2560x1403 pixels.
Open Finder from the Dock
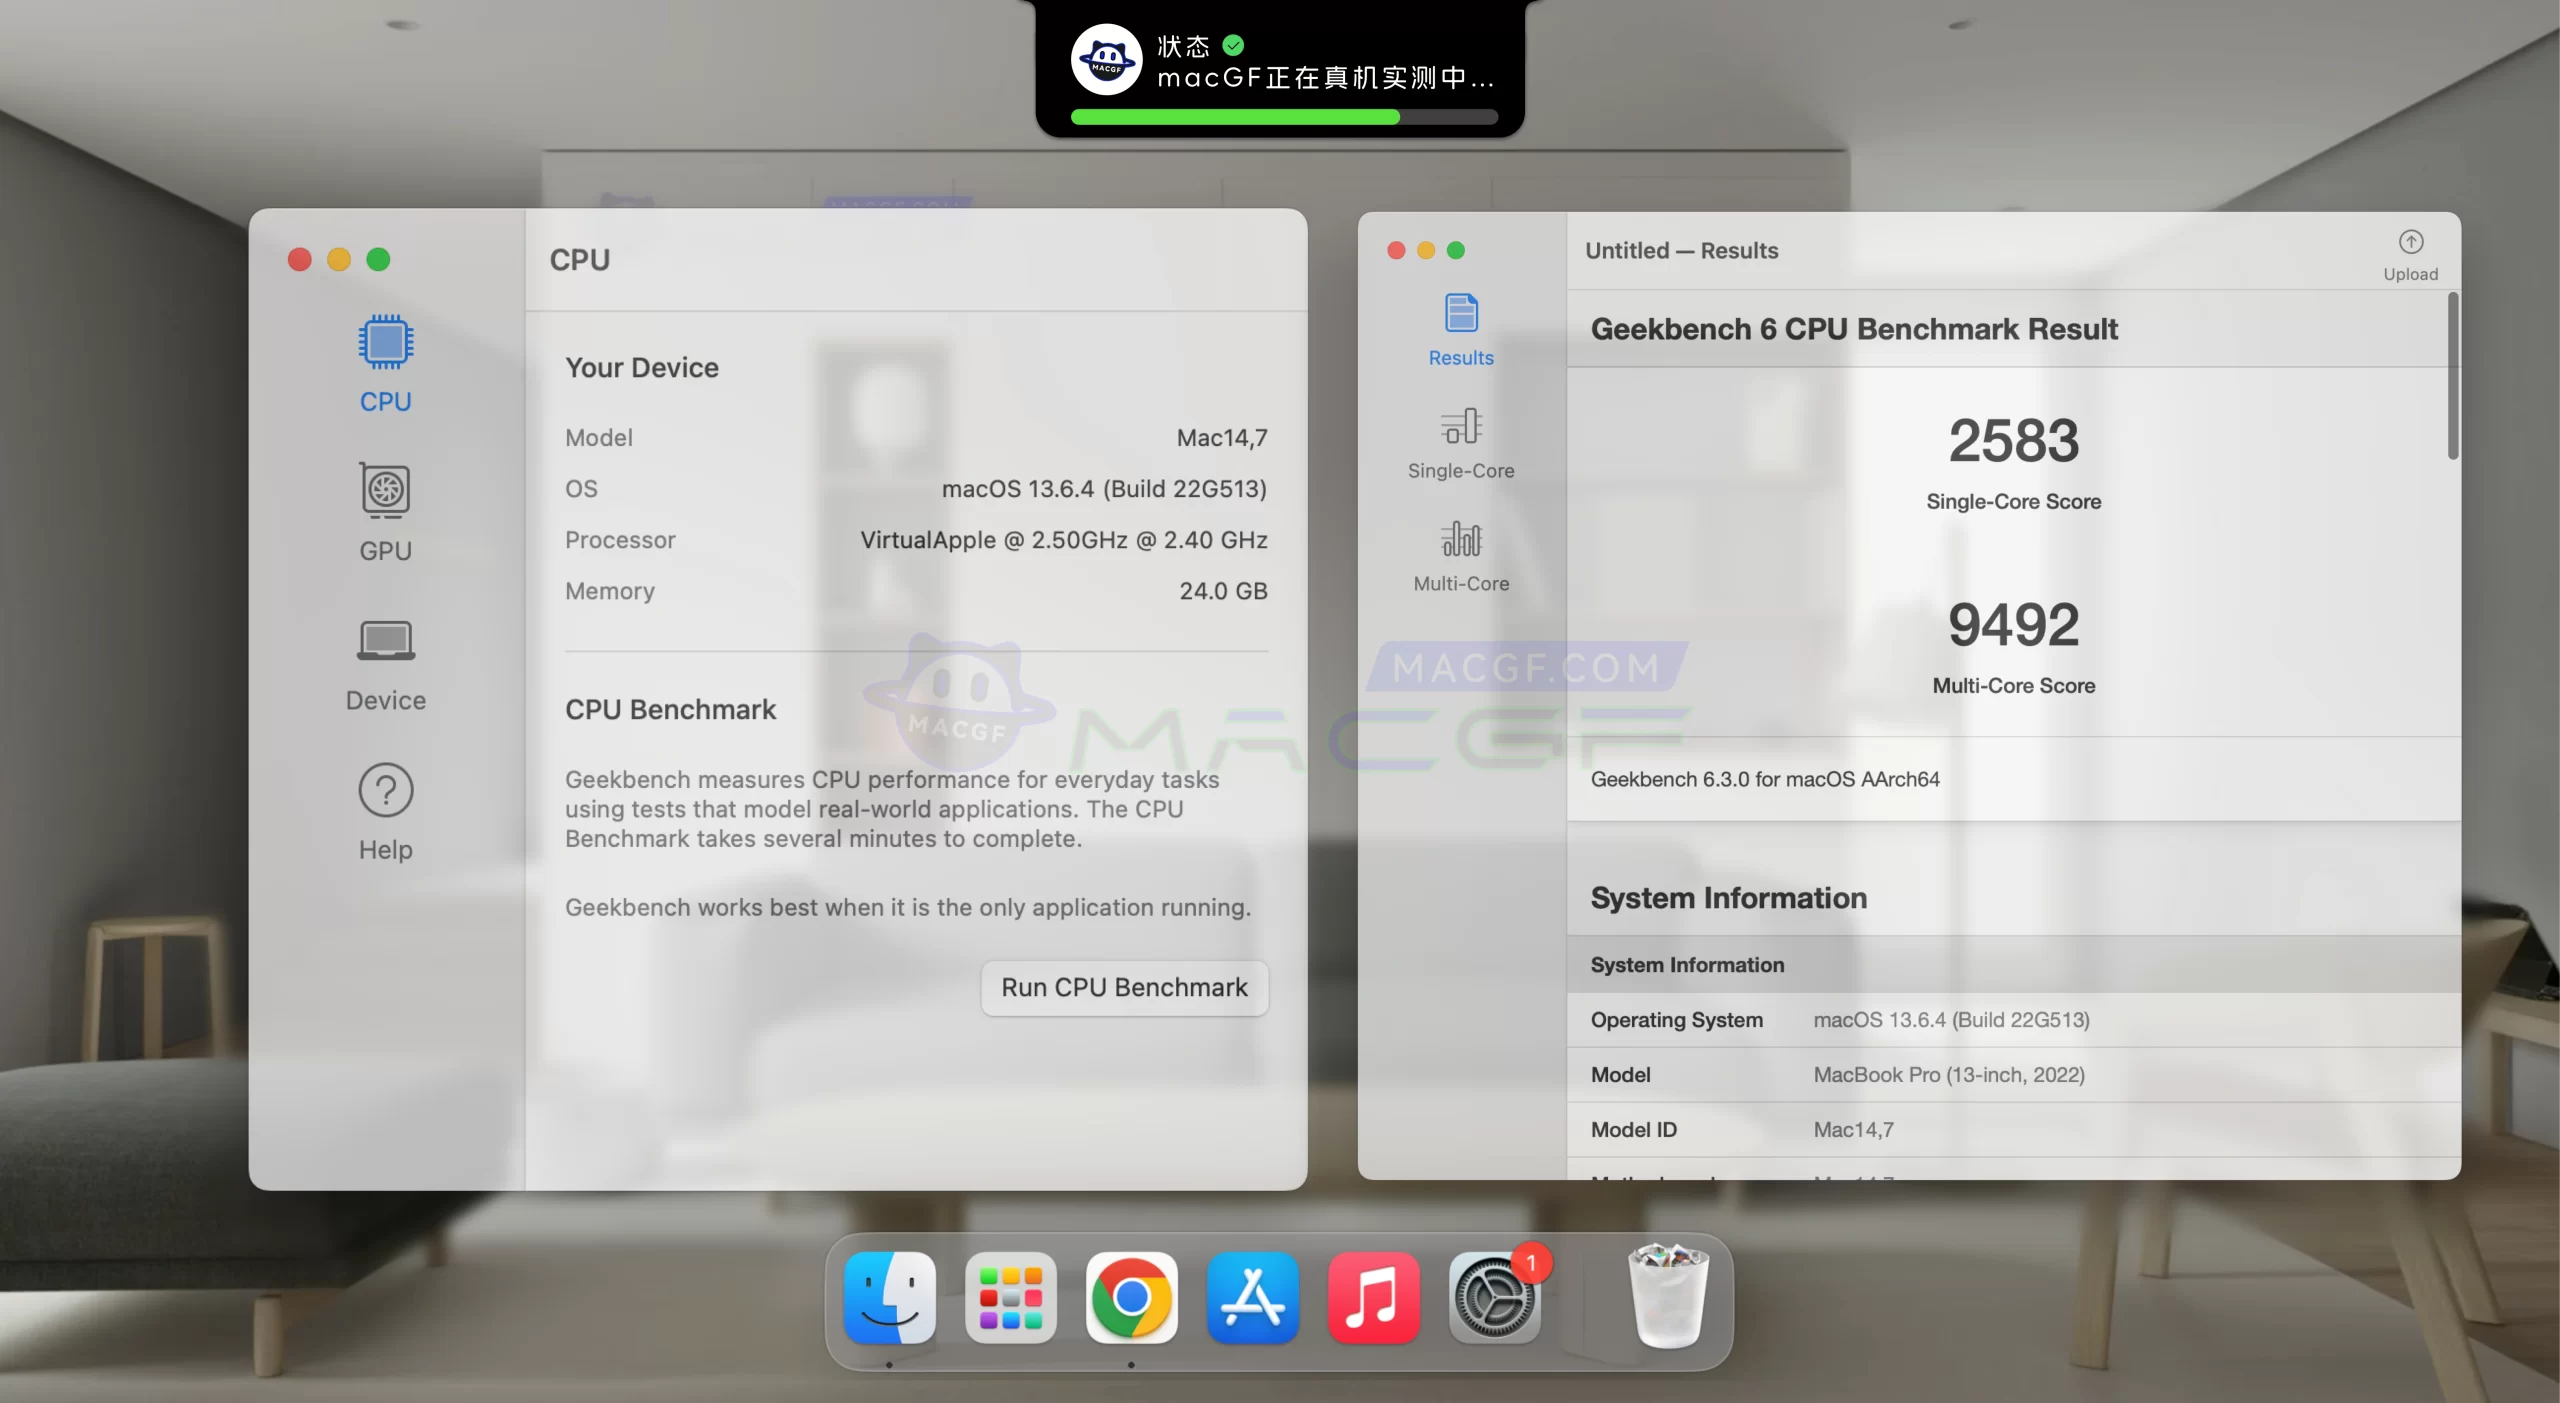889,1299
